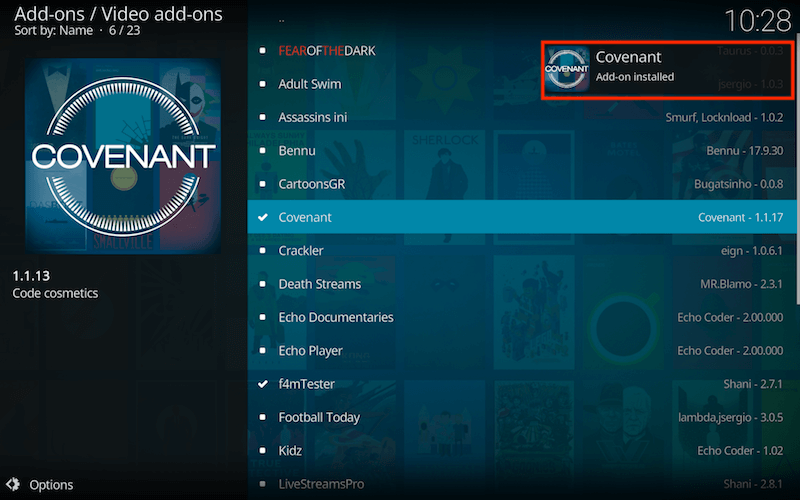Click the bullet beside Adult Swim
Screen dimensions: 800x500
pyautogui.click(x=263, y=84)
